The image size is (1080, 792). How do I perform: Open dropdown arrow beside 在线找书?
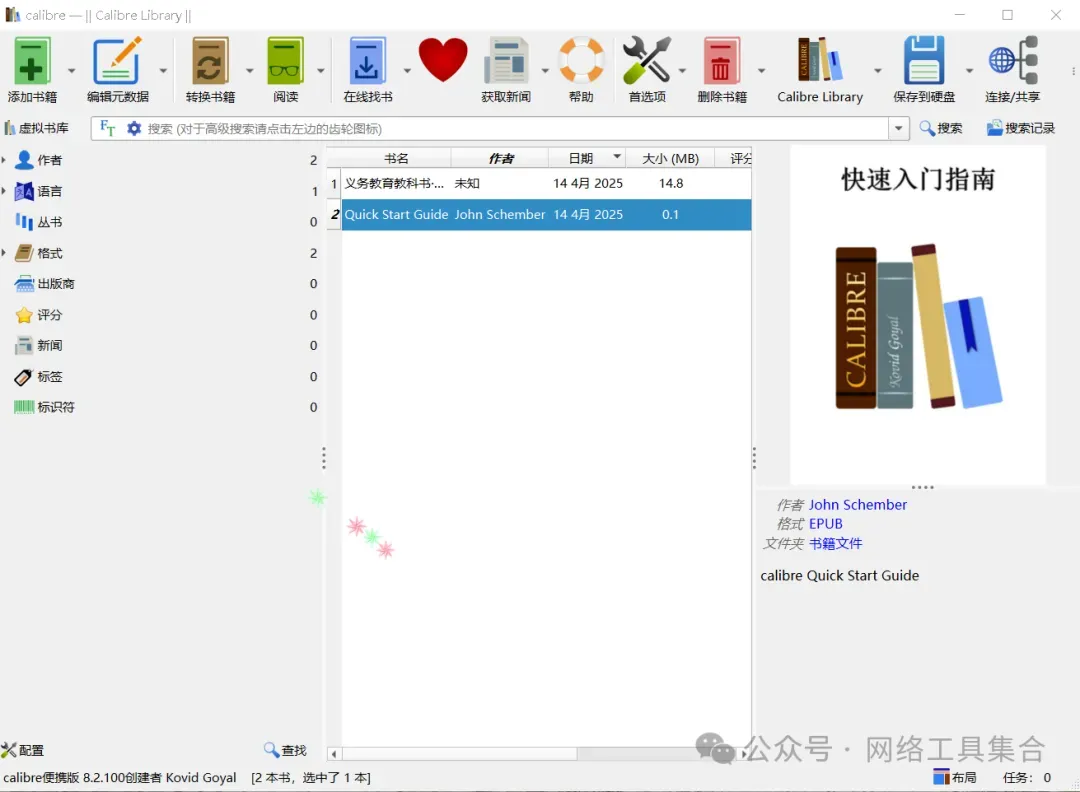point(407,70)
